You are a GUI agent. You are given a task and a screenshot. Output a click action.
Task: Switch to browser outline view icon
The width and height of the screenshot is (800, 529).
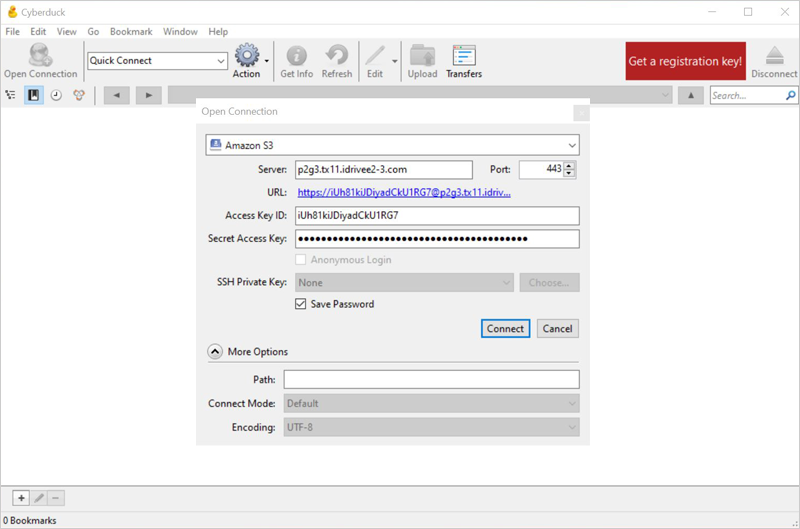[10, 95]
